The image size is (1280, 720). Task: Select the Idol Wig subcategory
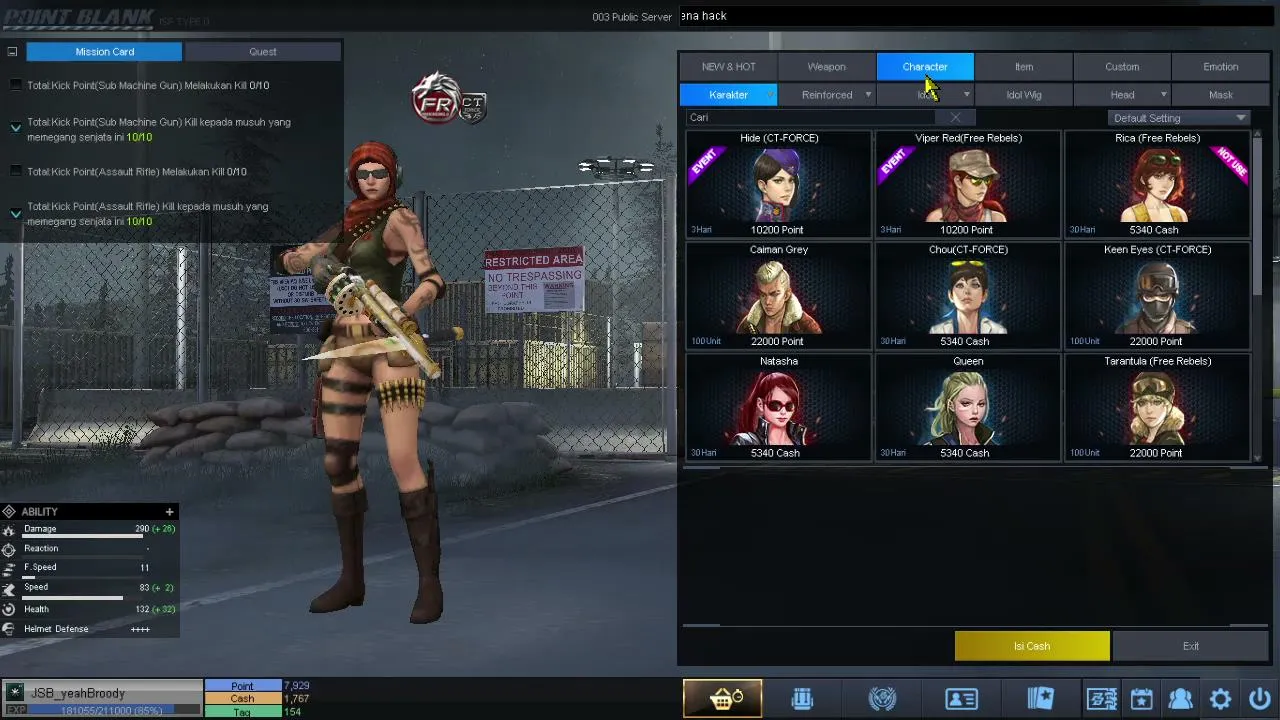coord(1024,95)
